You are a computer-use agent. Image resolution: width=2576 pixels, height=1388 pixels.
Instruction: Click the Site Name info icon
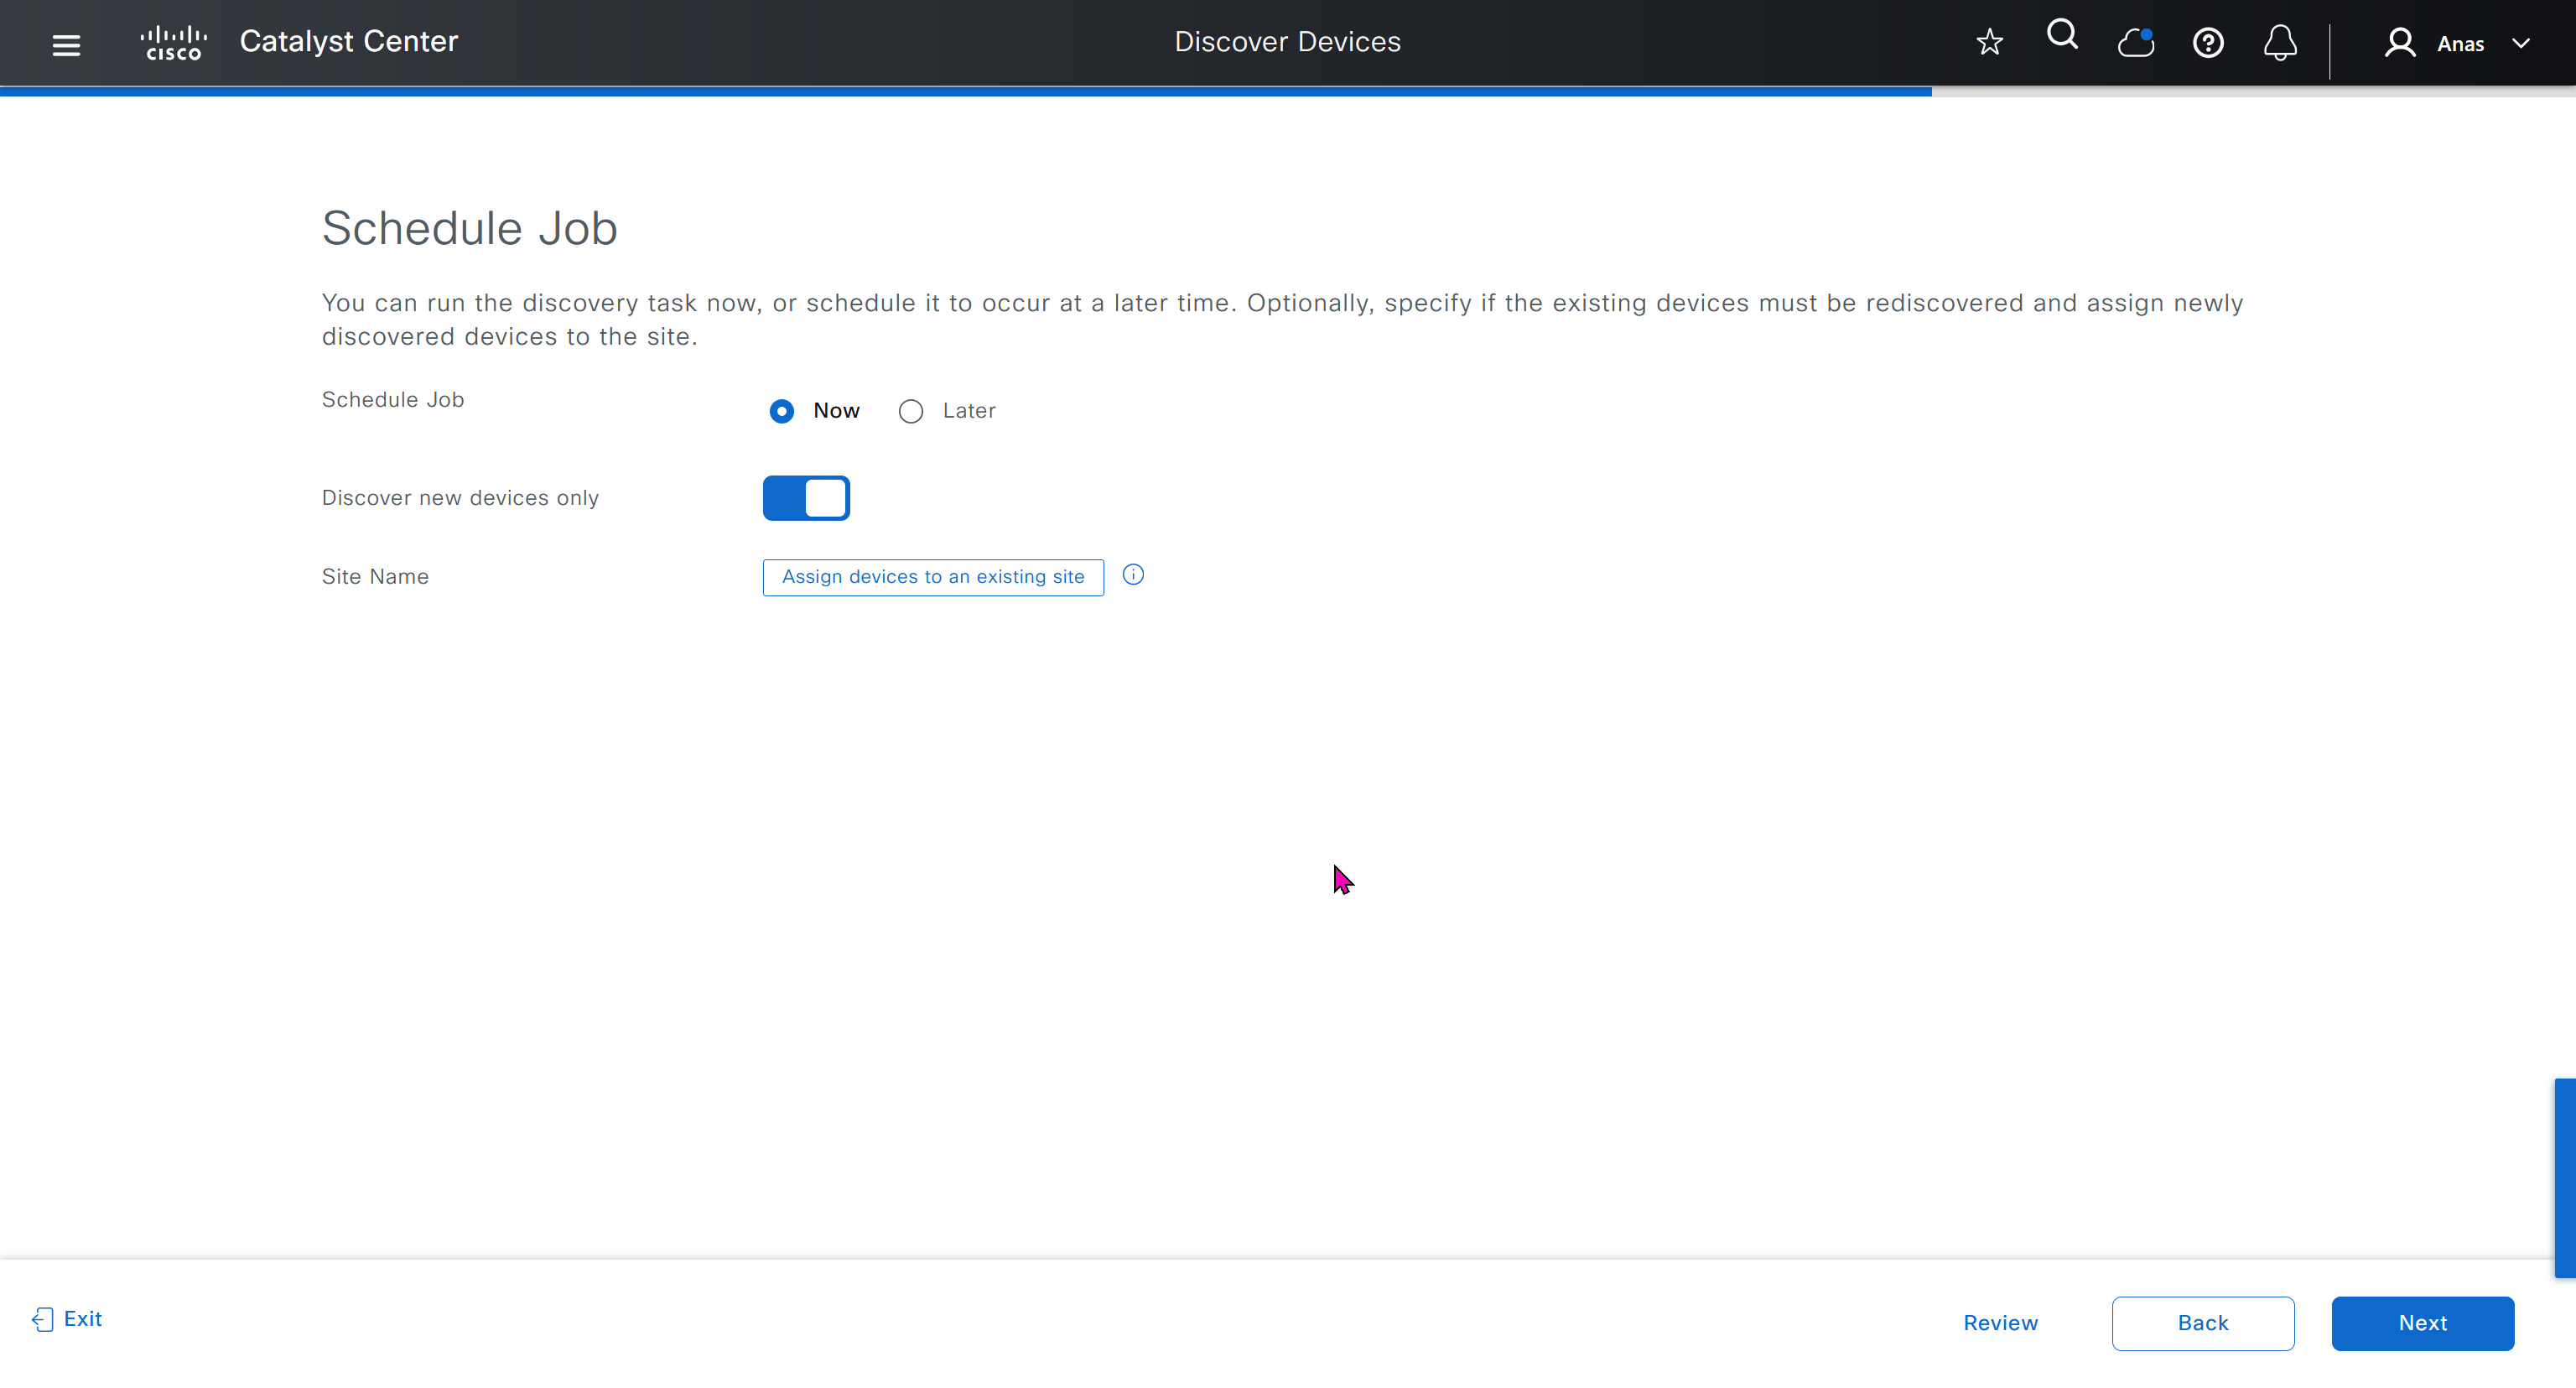(x=1133, y=575)
